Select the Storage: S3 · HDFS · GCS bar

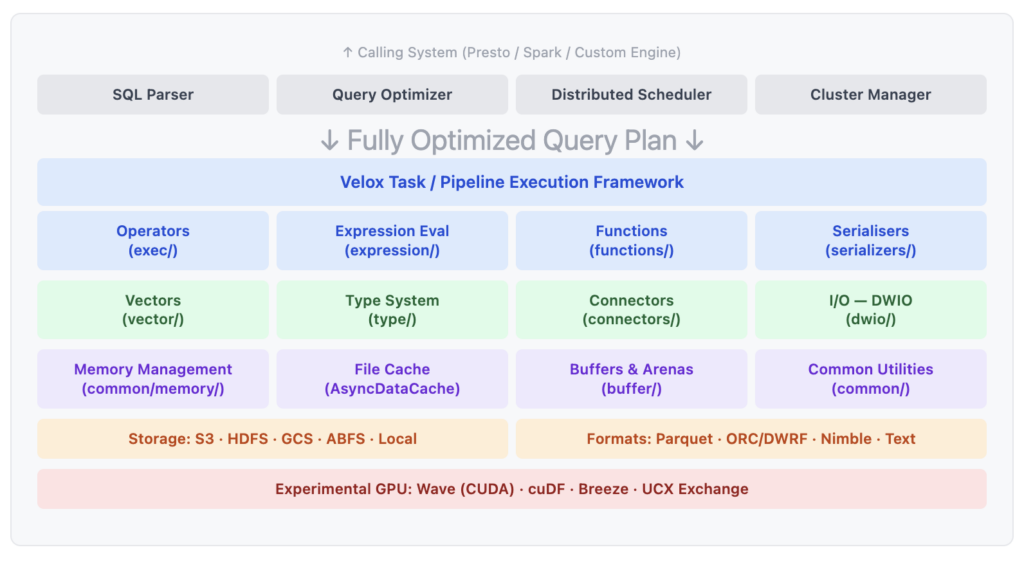tap(272, 439)
